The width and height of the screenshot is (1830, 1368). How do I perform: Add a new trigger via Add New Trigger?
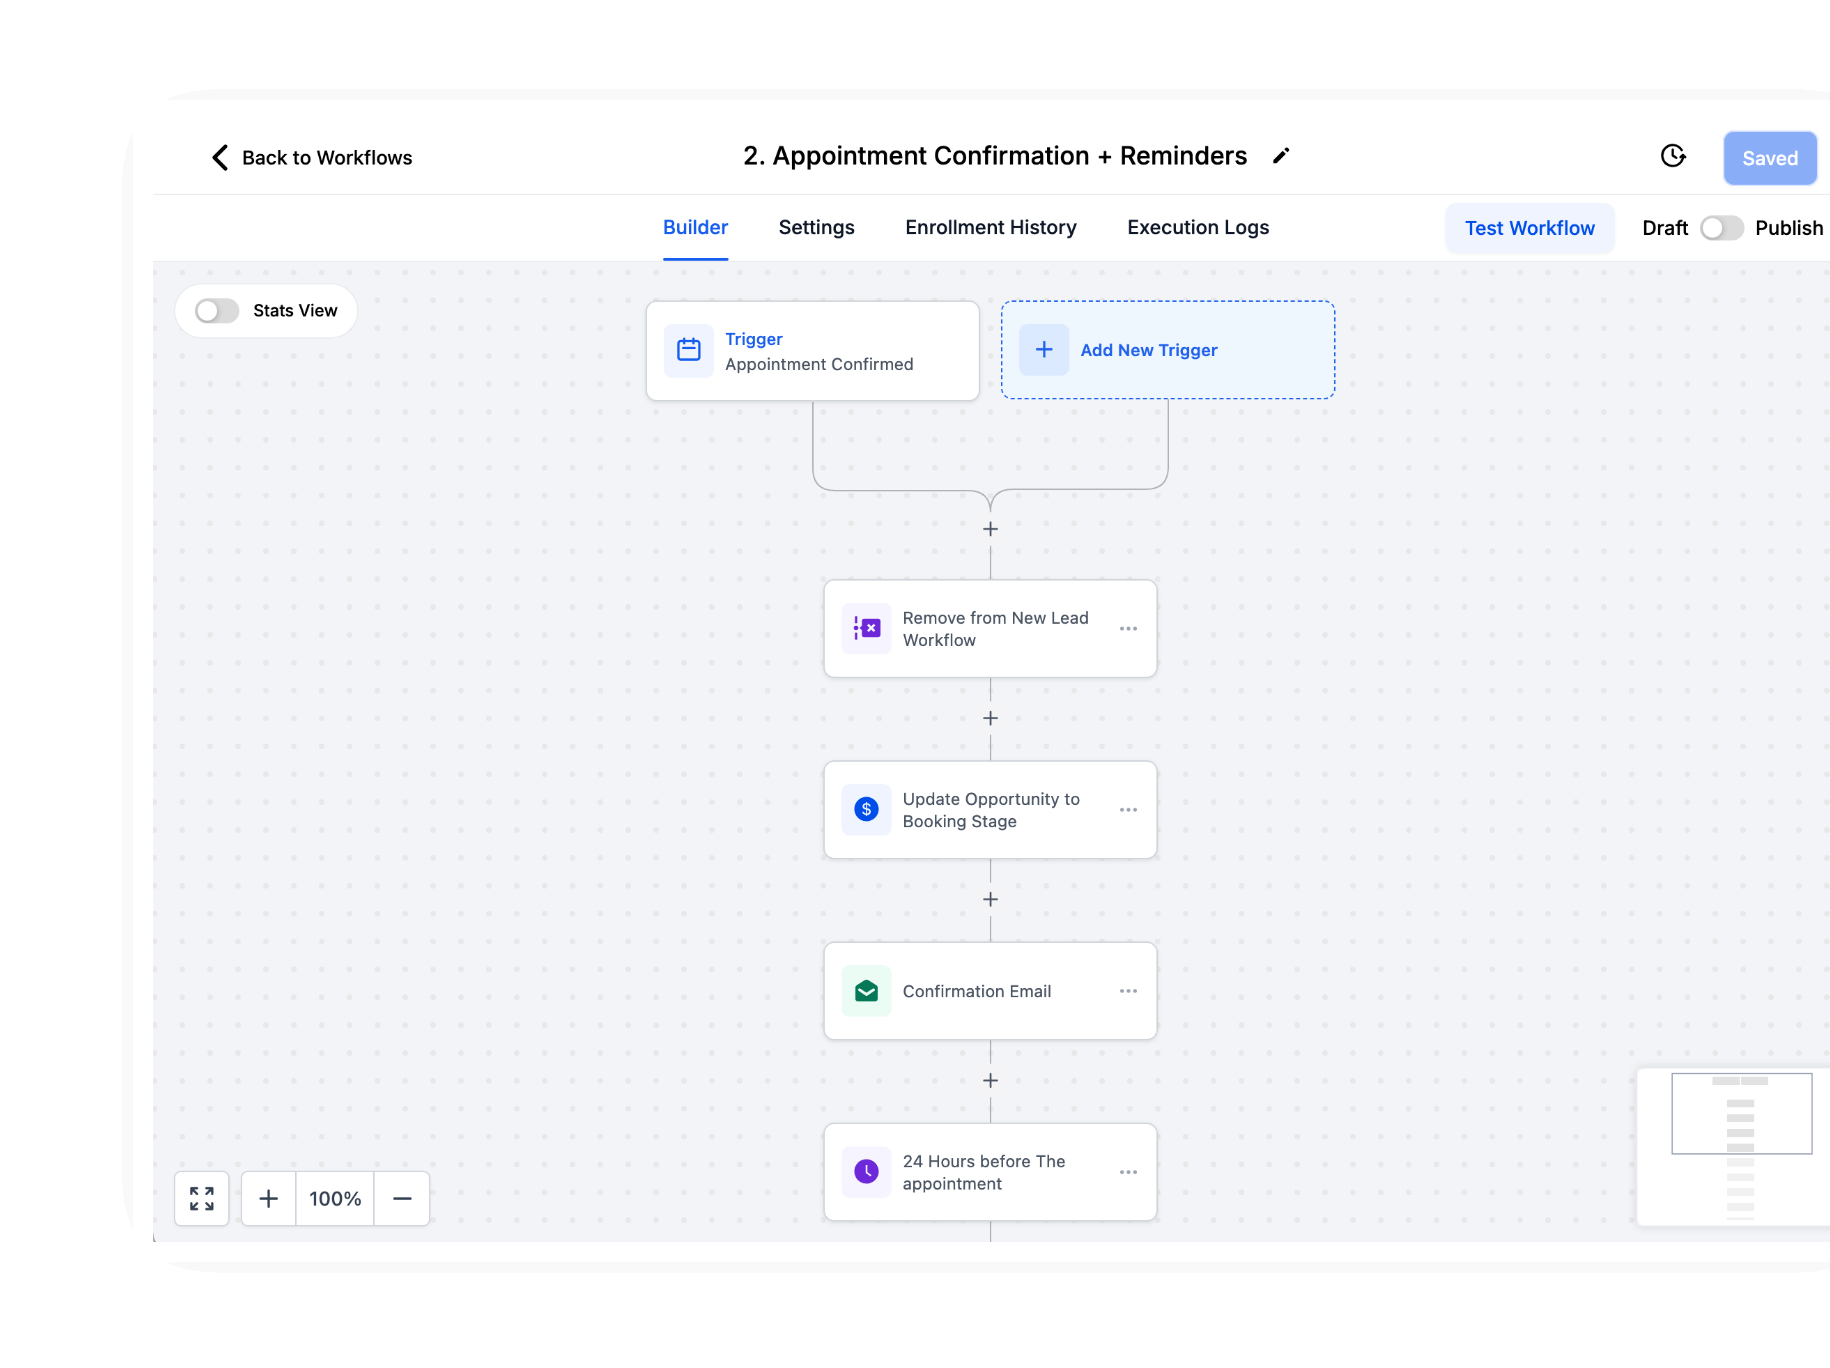point(1148,350)
